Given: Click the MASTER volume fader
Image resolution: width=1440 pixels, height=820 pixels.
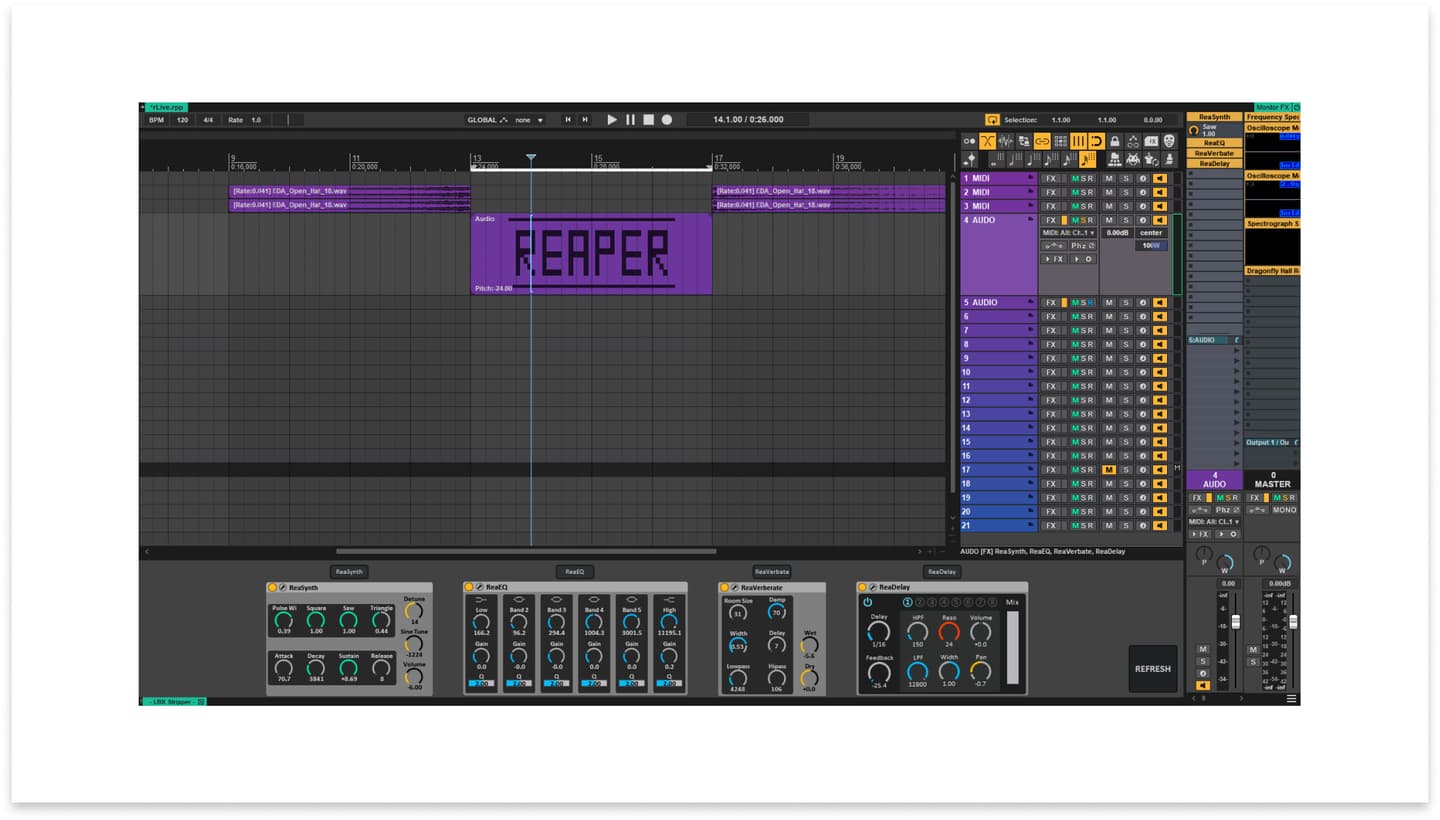Looking at the screenshot, I should click(x=1293, y=621).
